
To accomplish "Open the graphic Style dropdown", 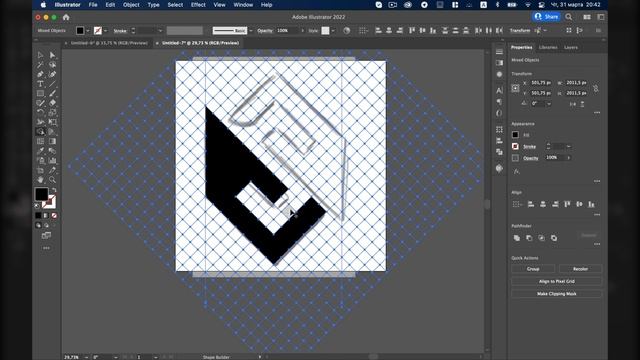I will point(333,31).
